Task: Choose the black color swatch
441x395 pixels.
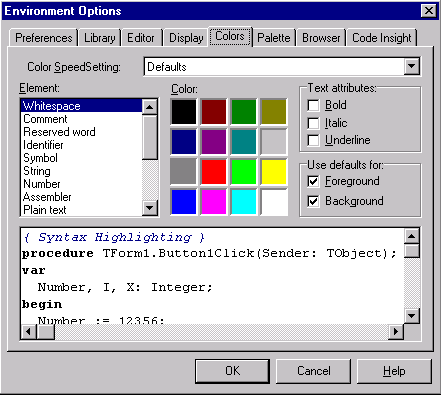Action: tap(183, 112)
